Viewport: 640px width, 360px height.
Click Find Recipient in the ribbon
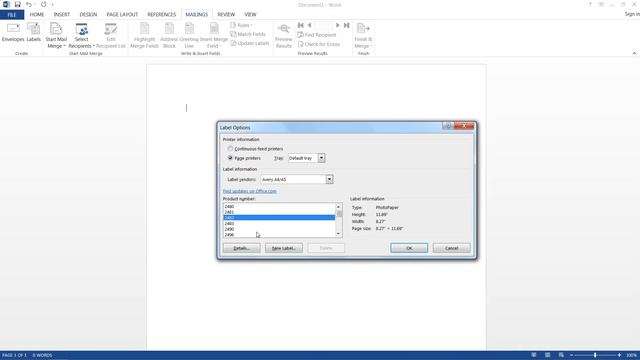click(317, 35)
